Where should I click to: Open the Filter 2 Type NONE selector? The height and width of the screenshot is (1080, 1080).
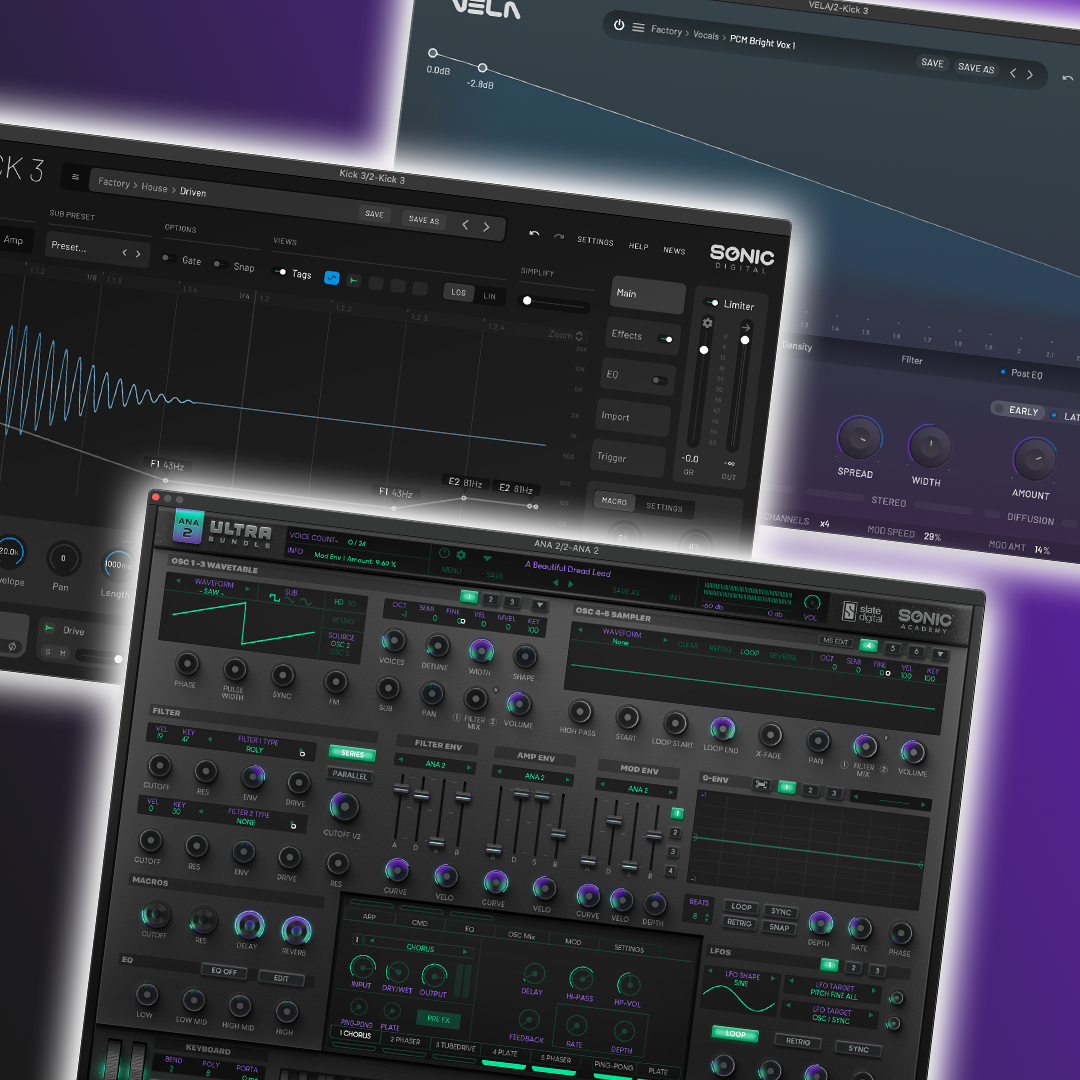tap(247, 818)
